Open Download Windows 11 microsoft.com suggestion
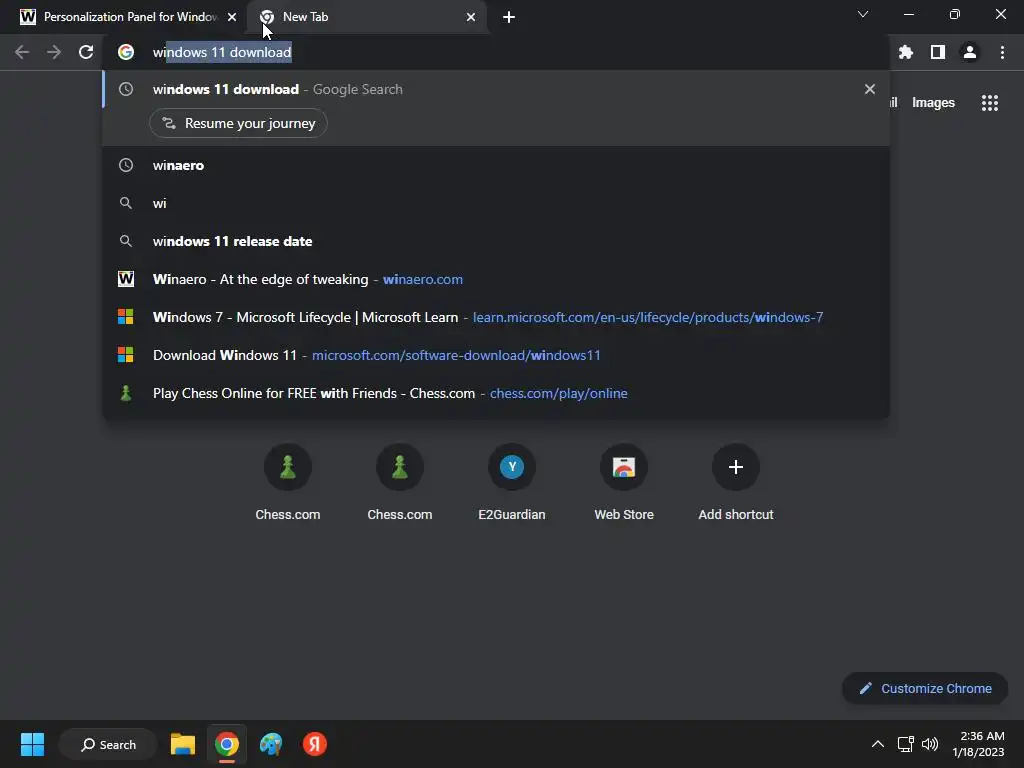The width and height of the screenshot is (1024, 768). pos(496,355)
